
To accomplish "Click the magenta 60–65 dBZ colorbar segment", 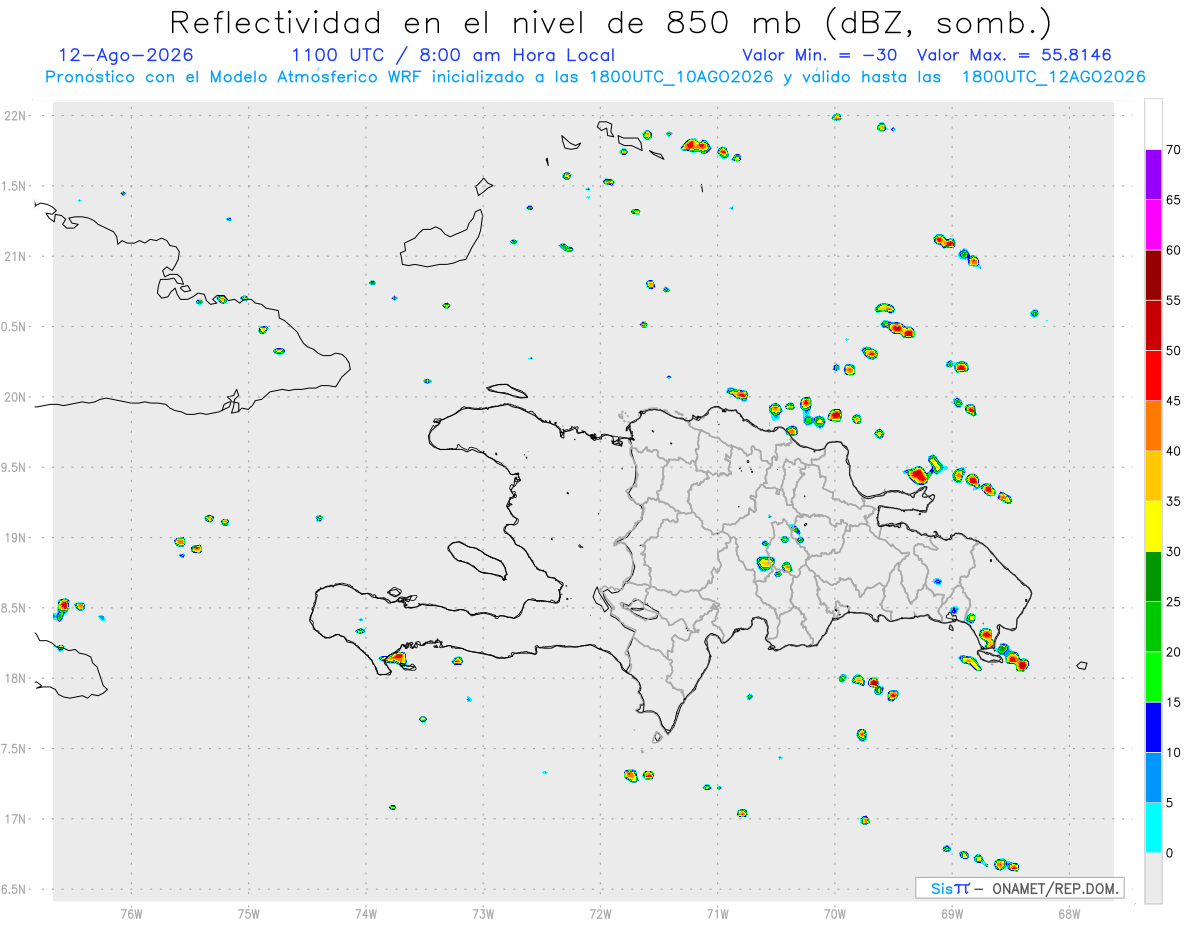I will pyautogui.click(x=1153, y=225).
